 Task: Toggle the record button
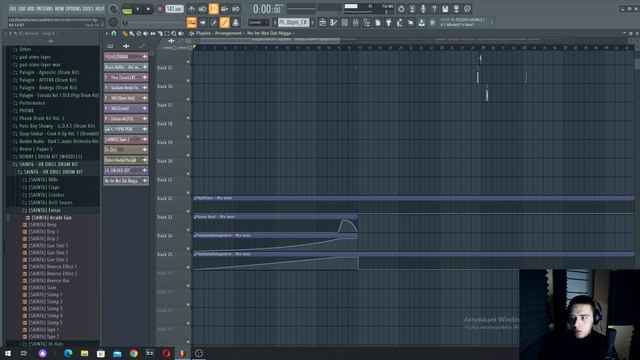[160, 9]
